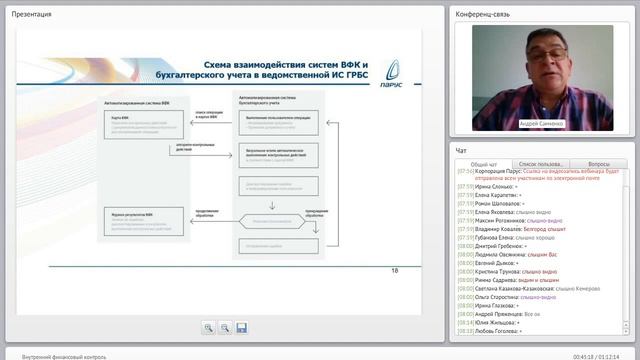
Task: Click the Андрей Самонов name label
Action: [x=541, y=124]
